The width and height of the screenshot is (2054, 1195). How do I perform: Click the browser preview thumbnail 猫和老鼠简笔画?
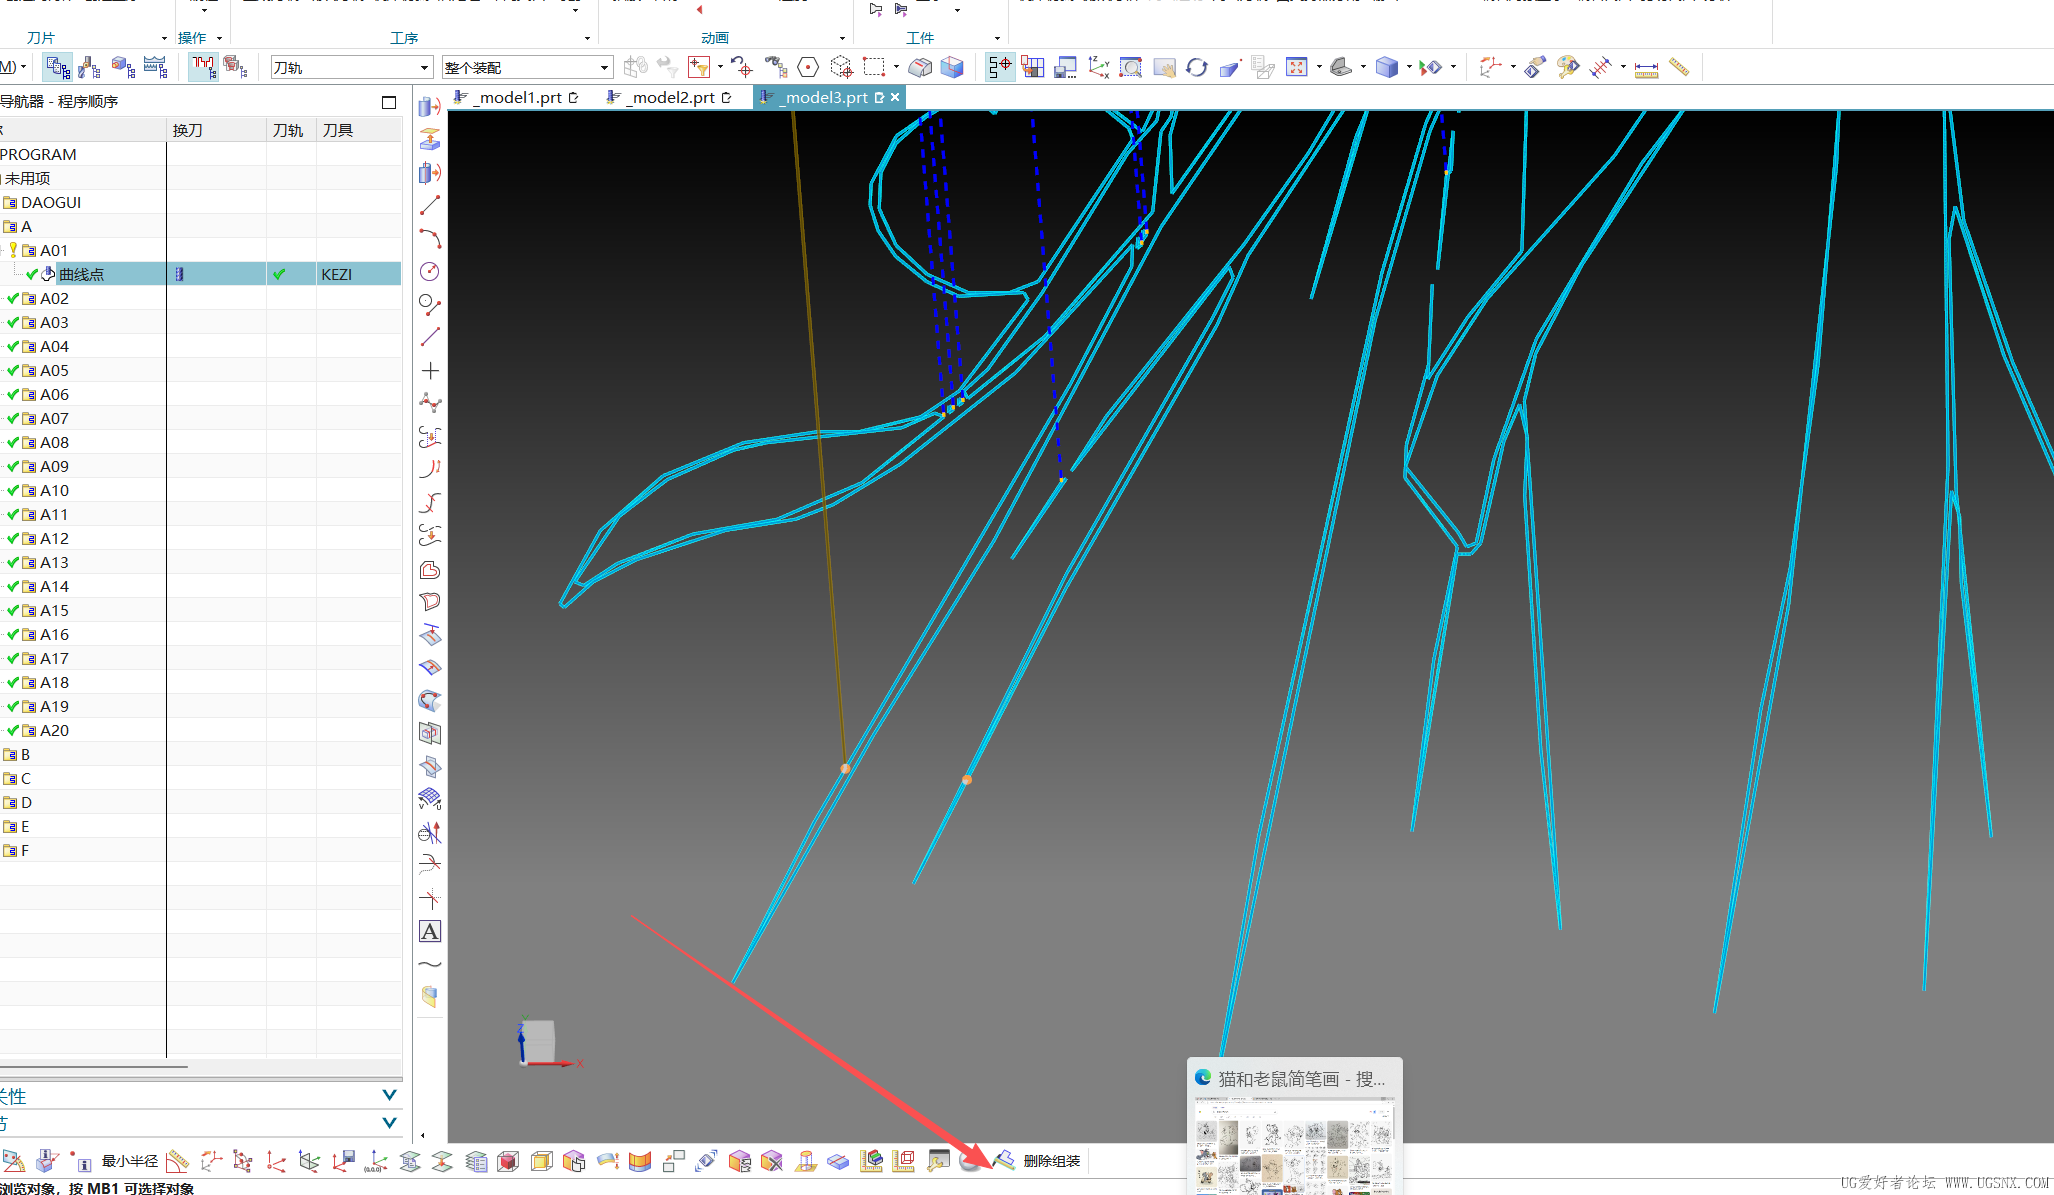1294,1127
